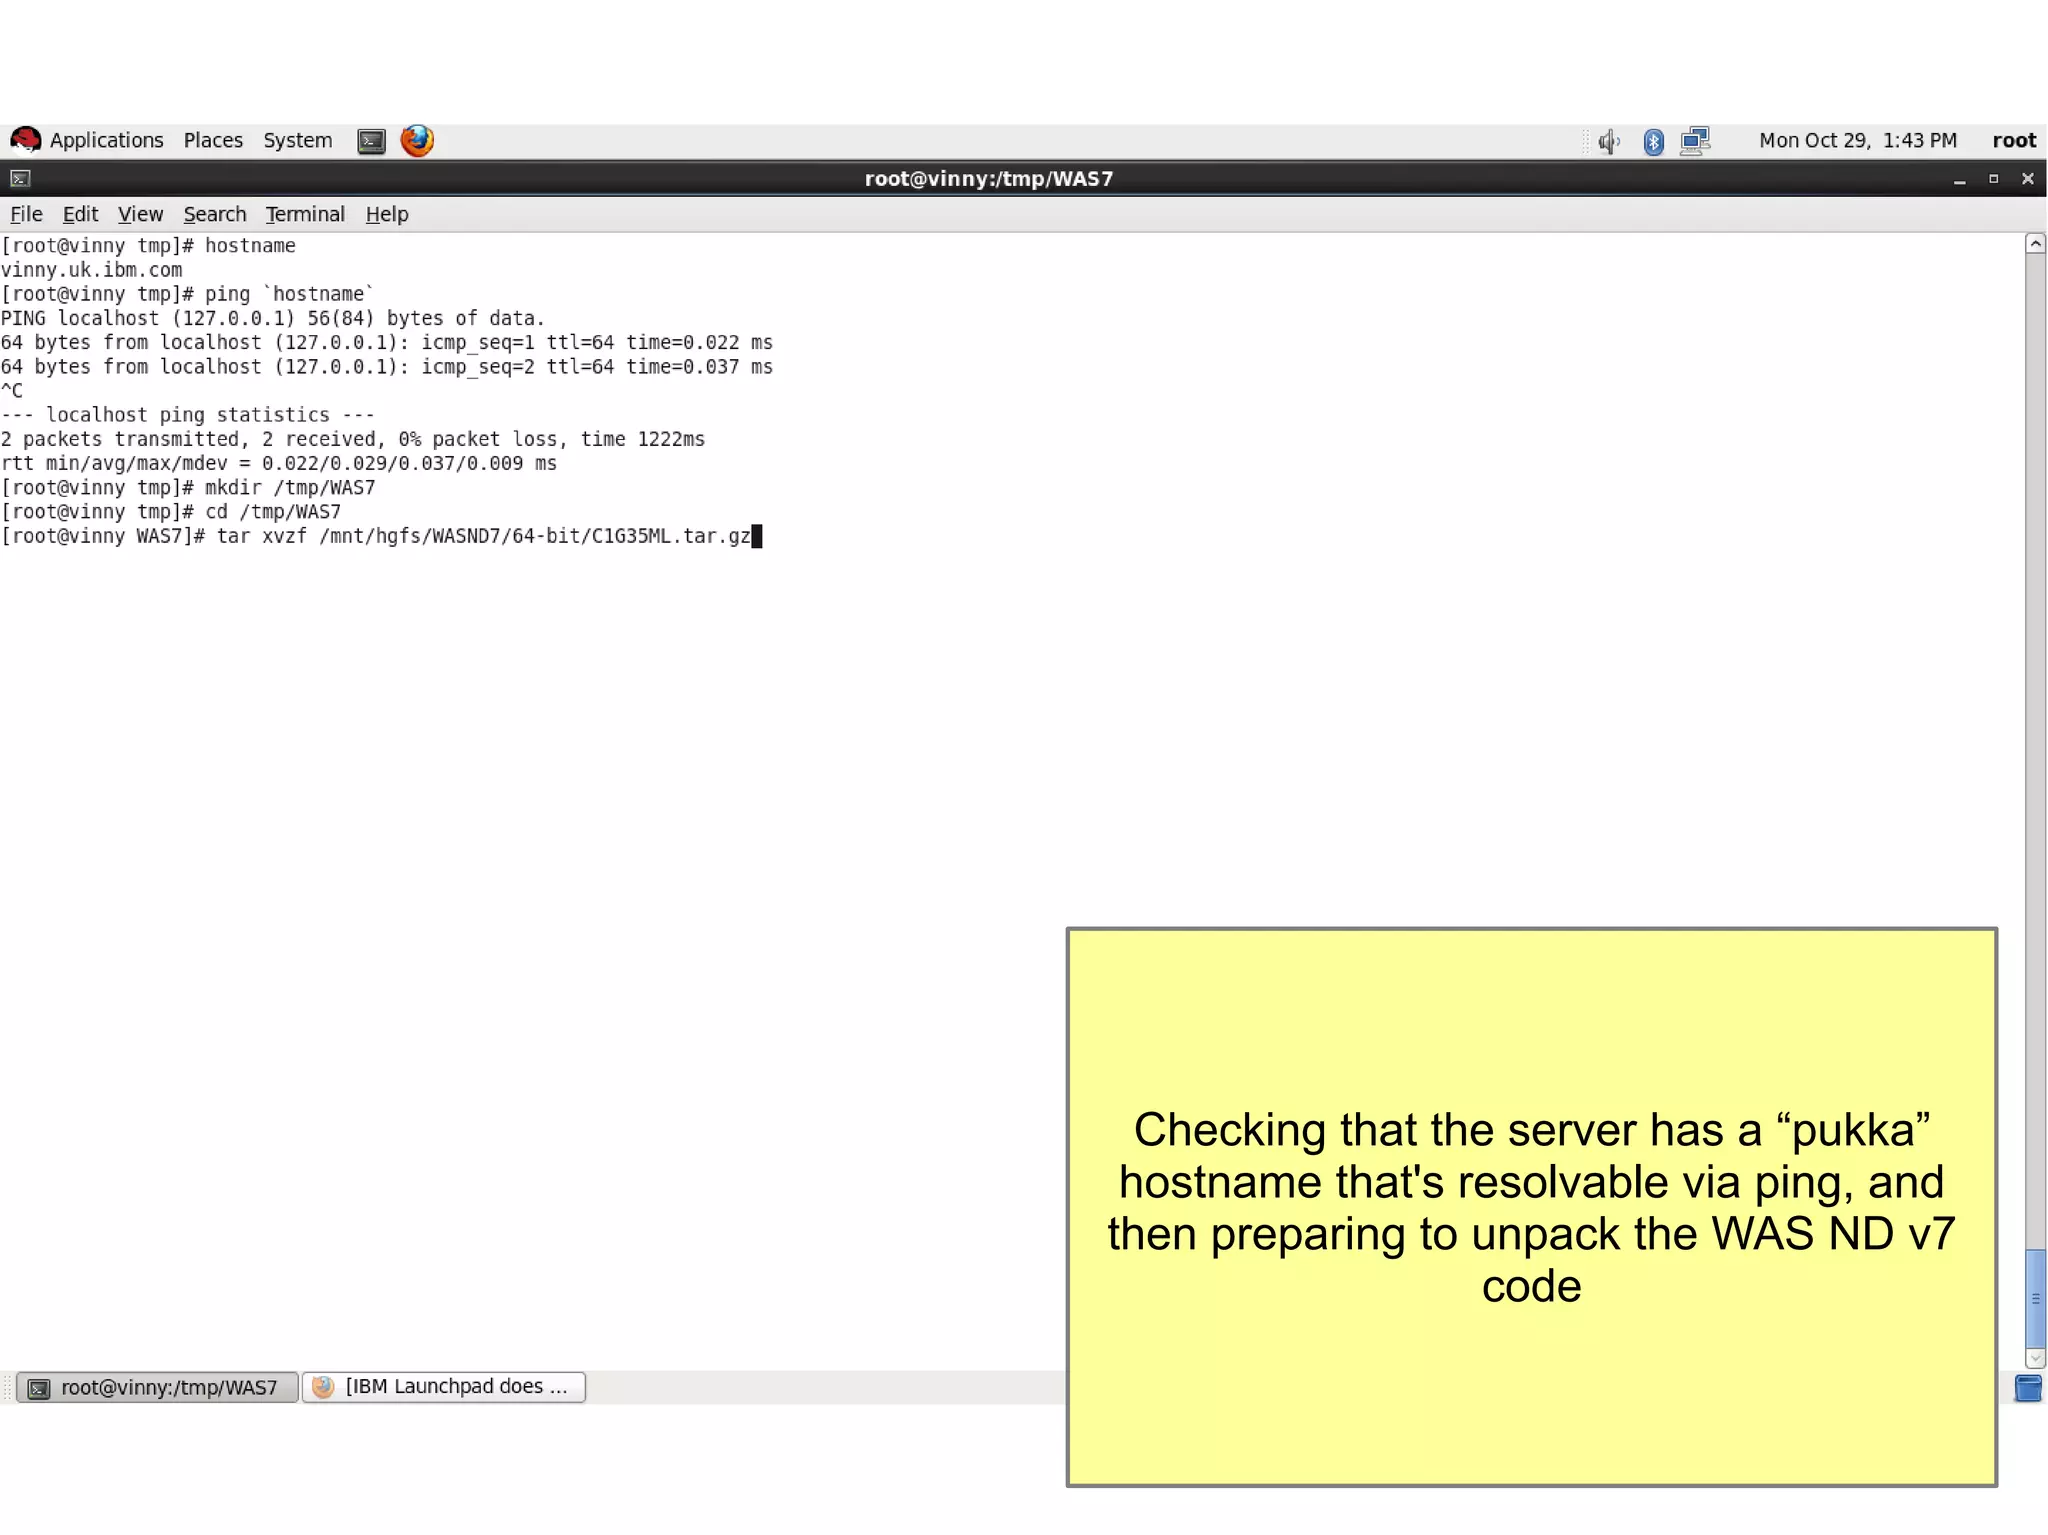
Task: Click the icmp_seq=1 ping reply line
Action: point(387,343)
